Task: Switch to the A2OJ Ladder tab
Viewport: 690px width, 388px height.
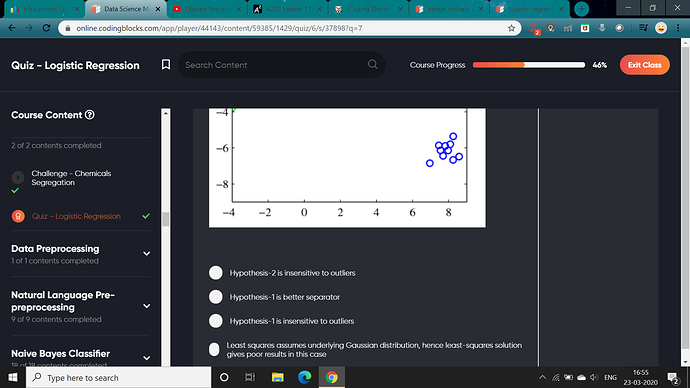Action: click(x=287, y=9)
